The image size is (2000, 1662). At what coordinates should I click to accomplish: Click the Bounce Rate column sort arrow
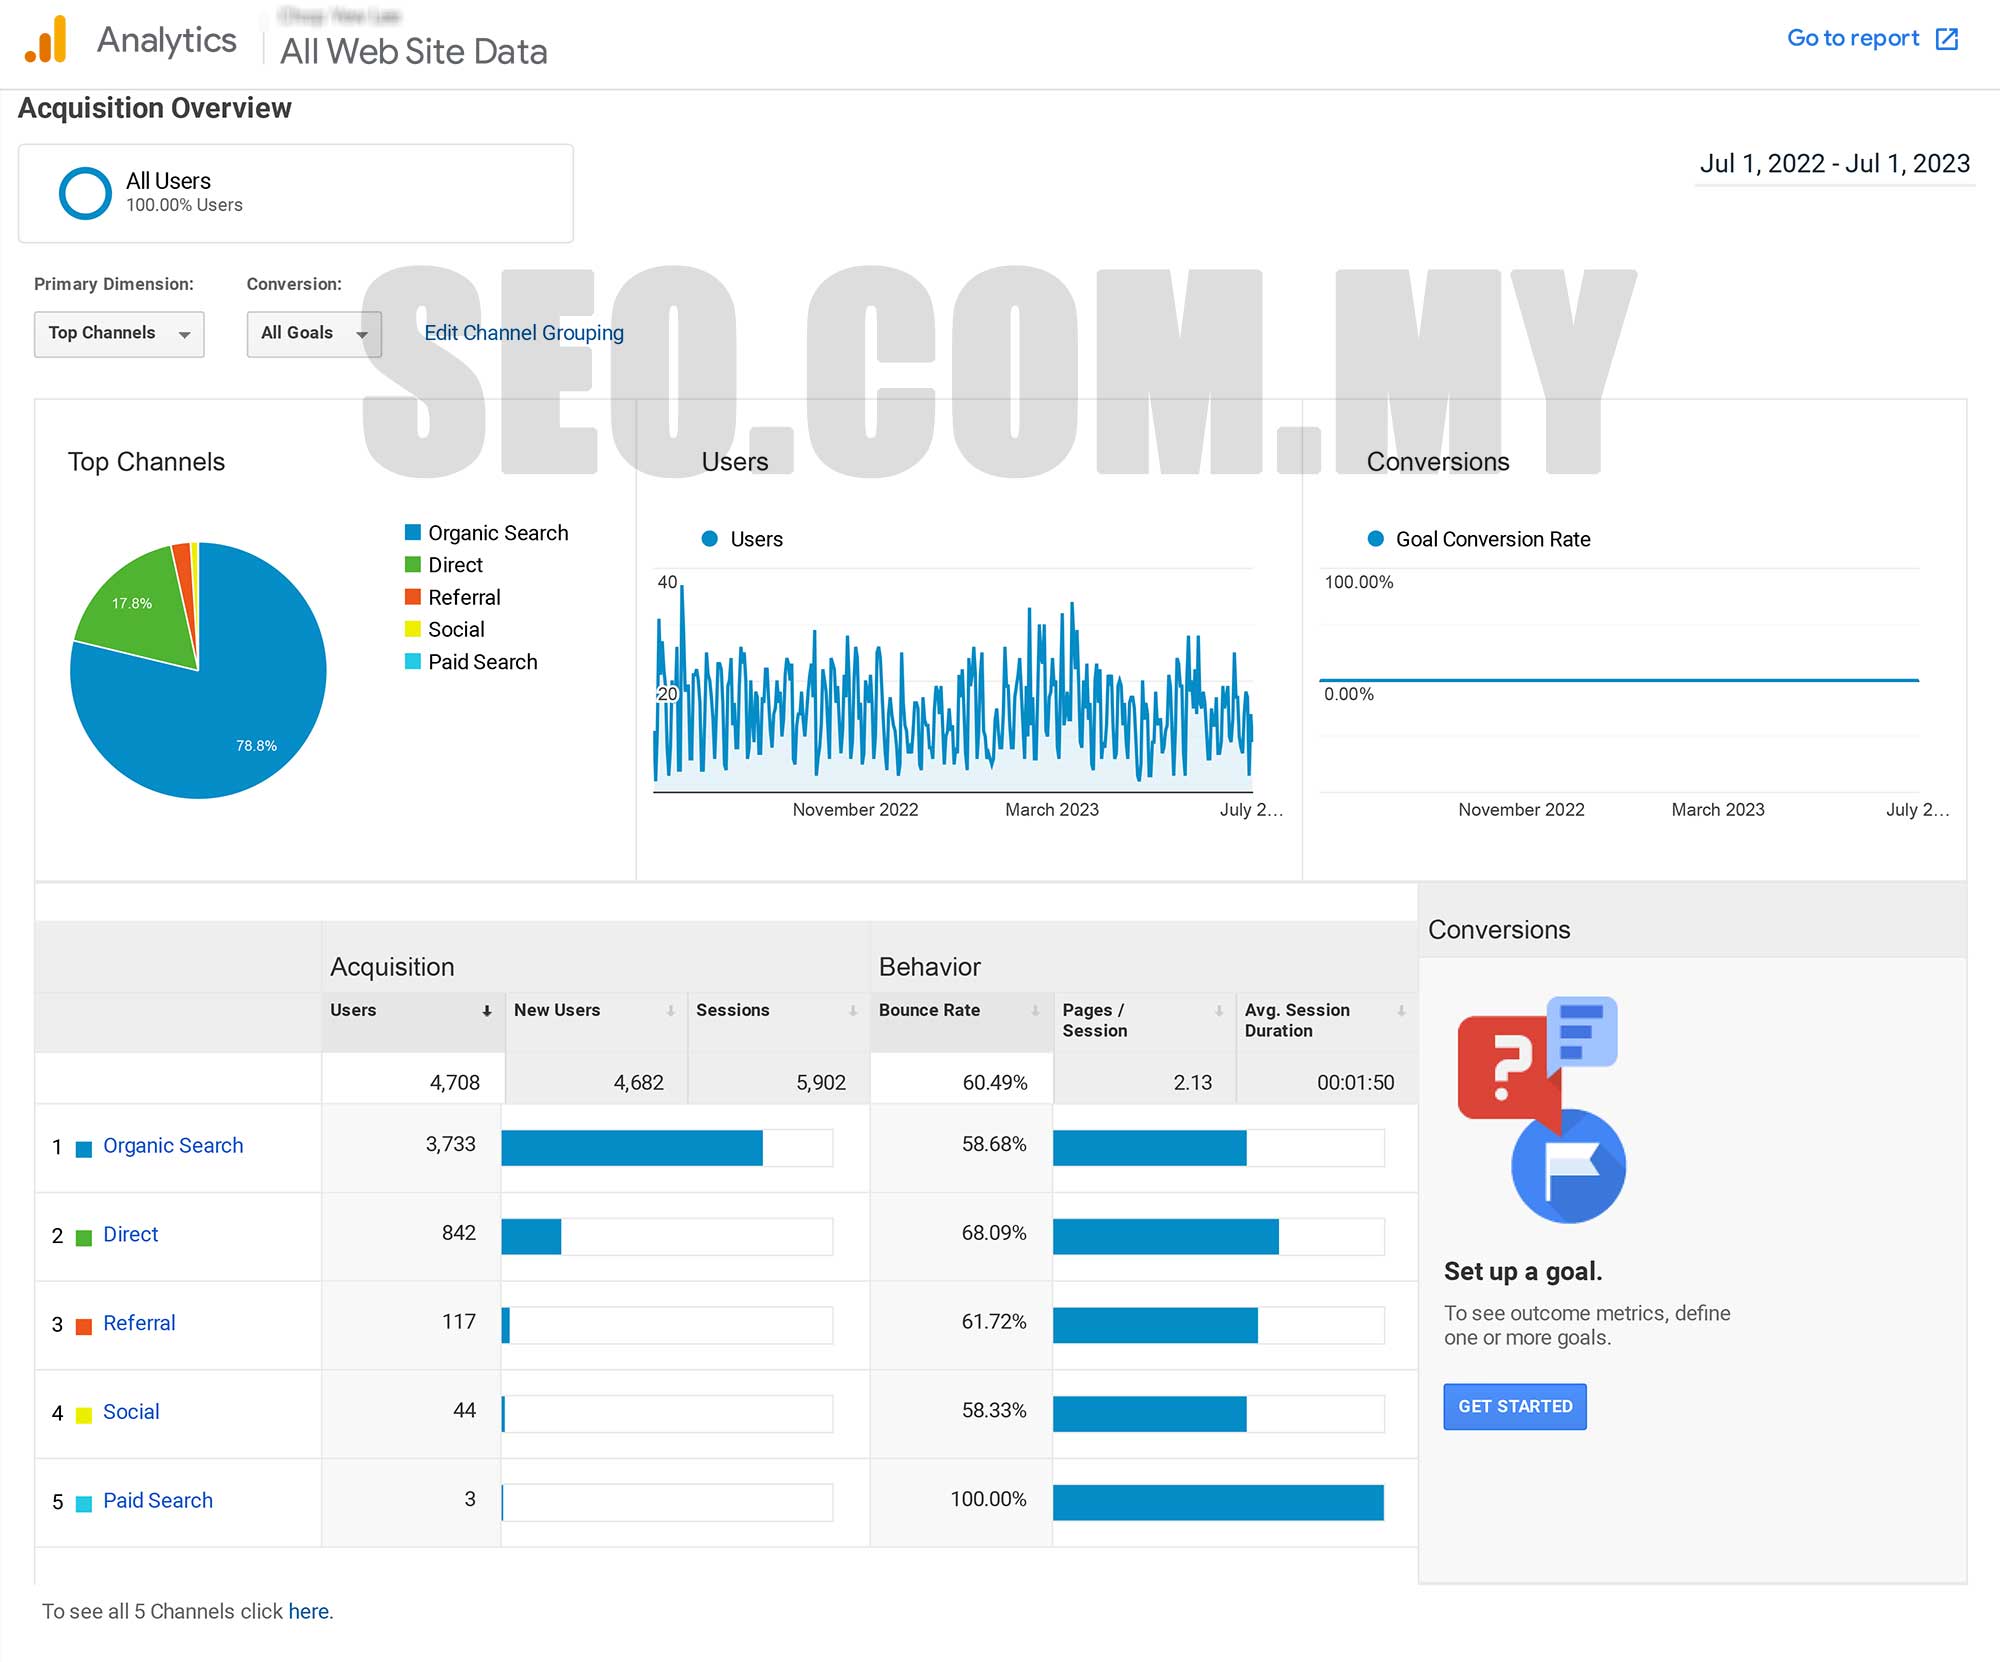click(x=1035, y=1011)
